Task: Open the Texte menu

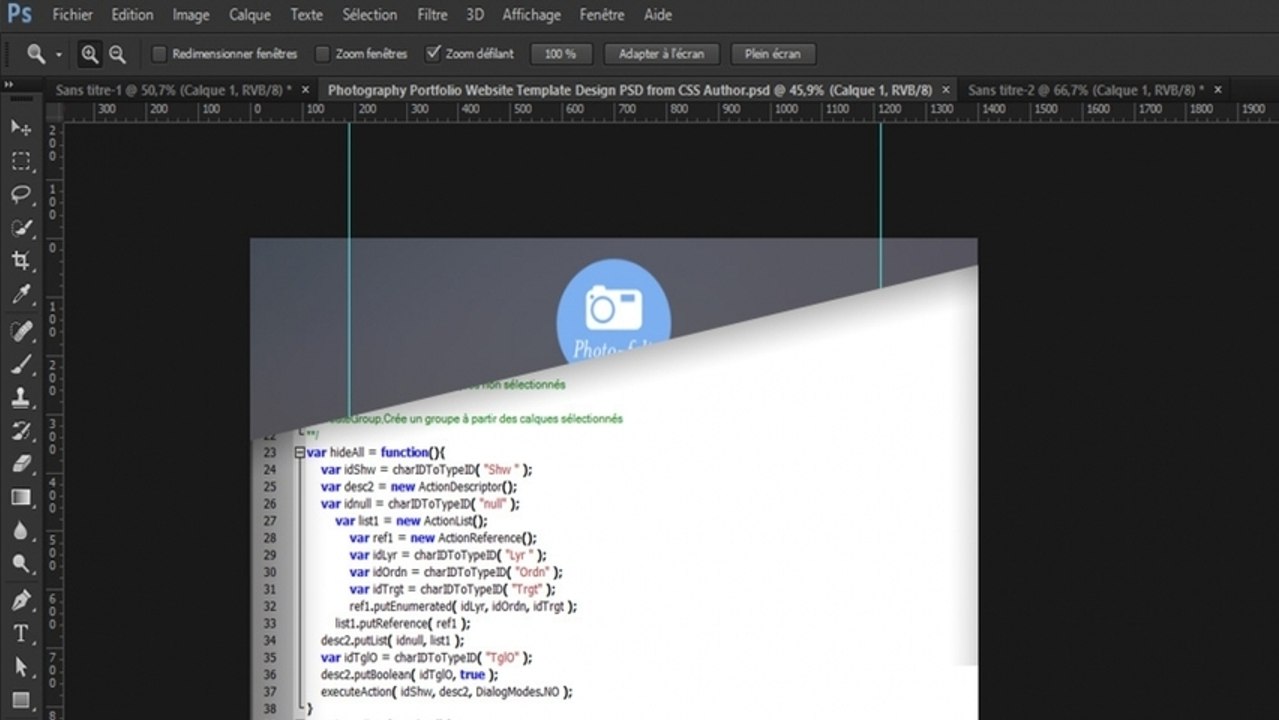Action: (x=307, y=15)
